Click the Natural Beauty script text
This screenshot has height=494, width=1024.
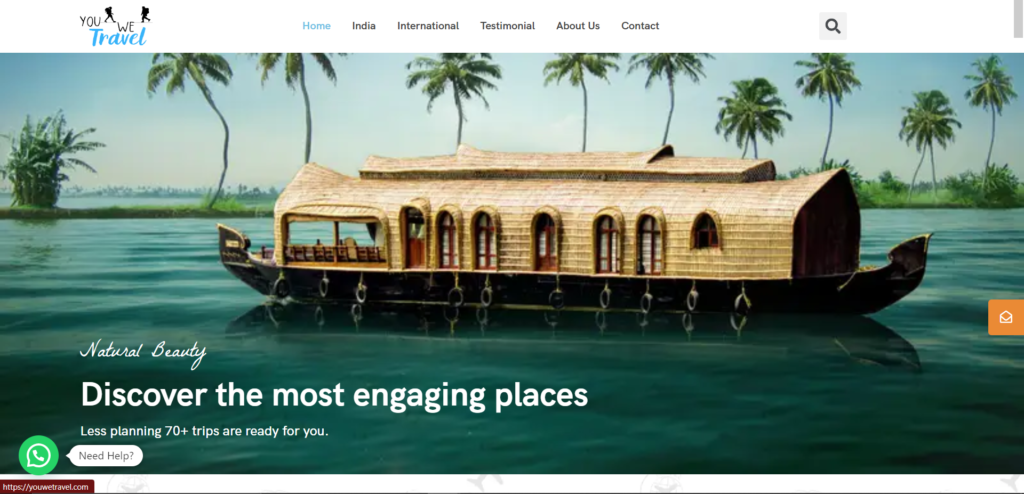[x=143, y=353]
